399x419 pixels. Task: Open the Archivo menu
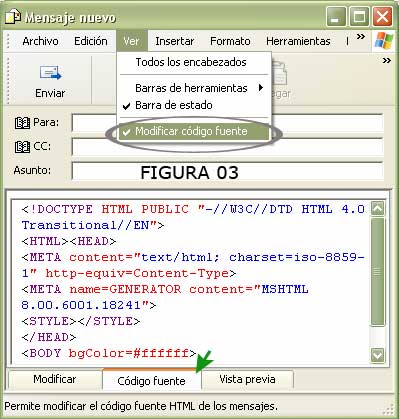coord(40,41)
